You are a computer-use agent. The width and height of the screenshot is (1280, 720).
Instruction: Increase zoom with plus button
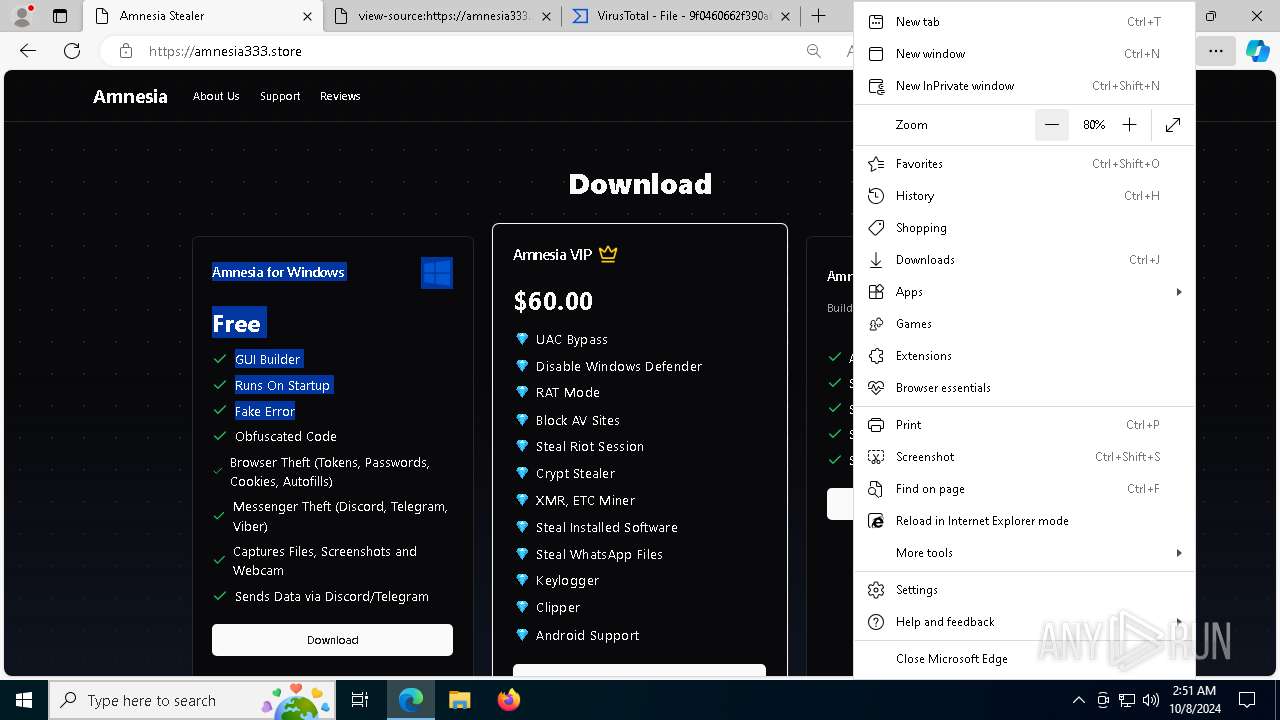[1129, 125]
